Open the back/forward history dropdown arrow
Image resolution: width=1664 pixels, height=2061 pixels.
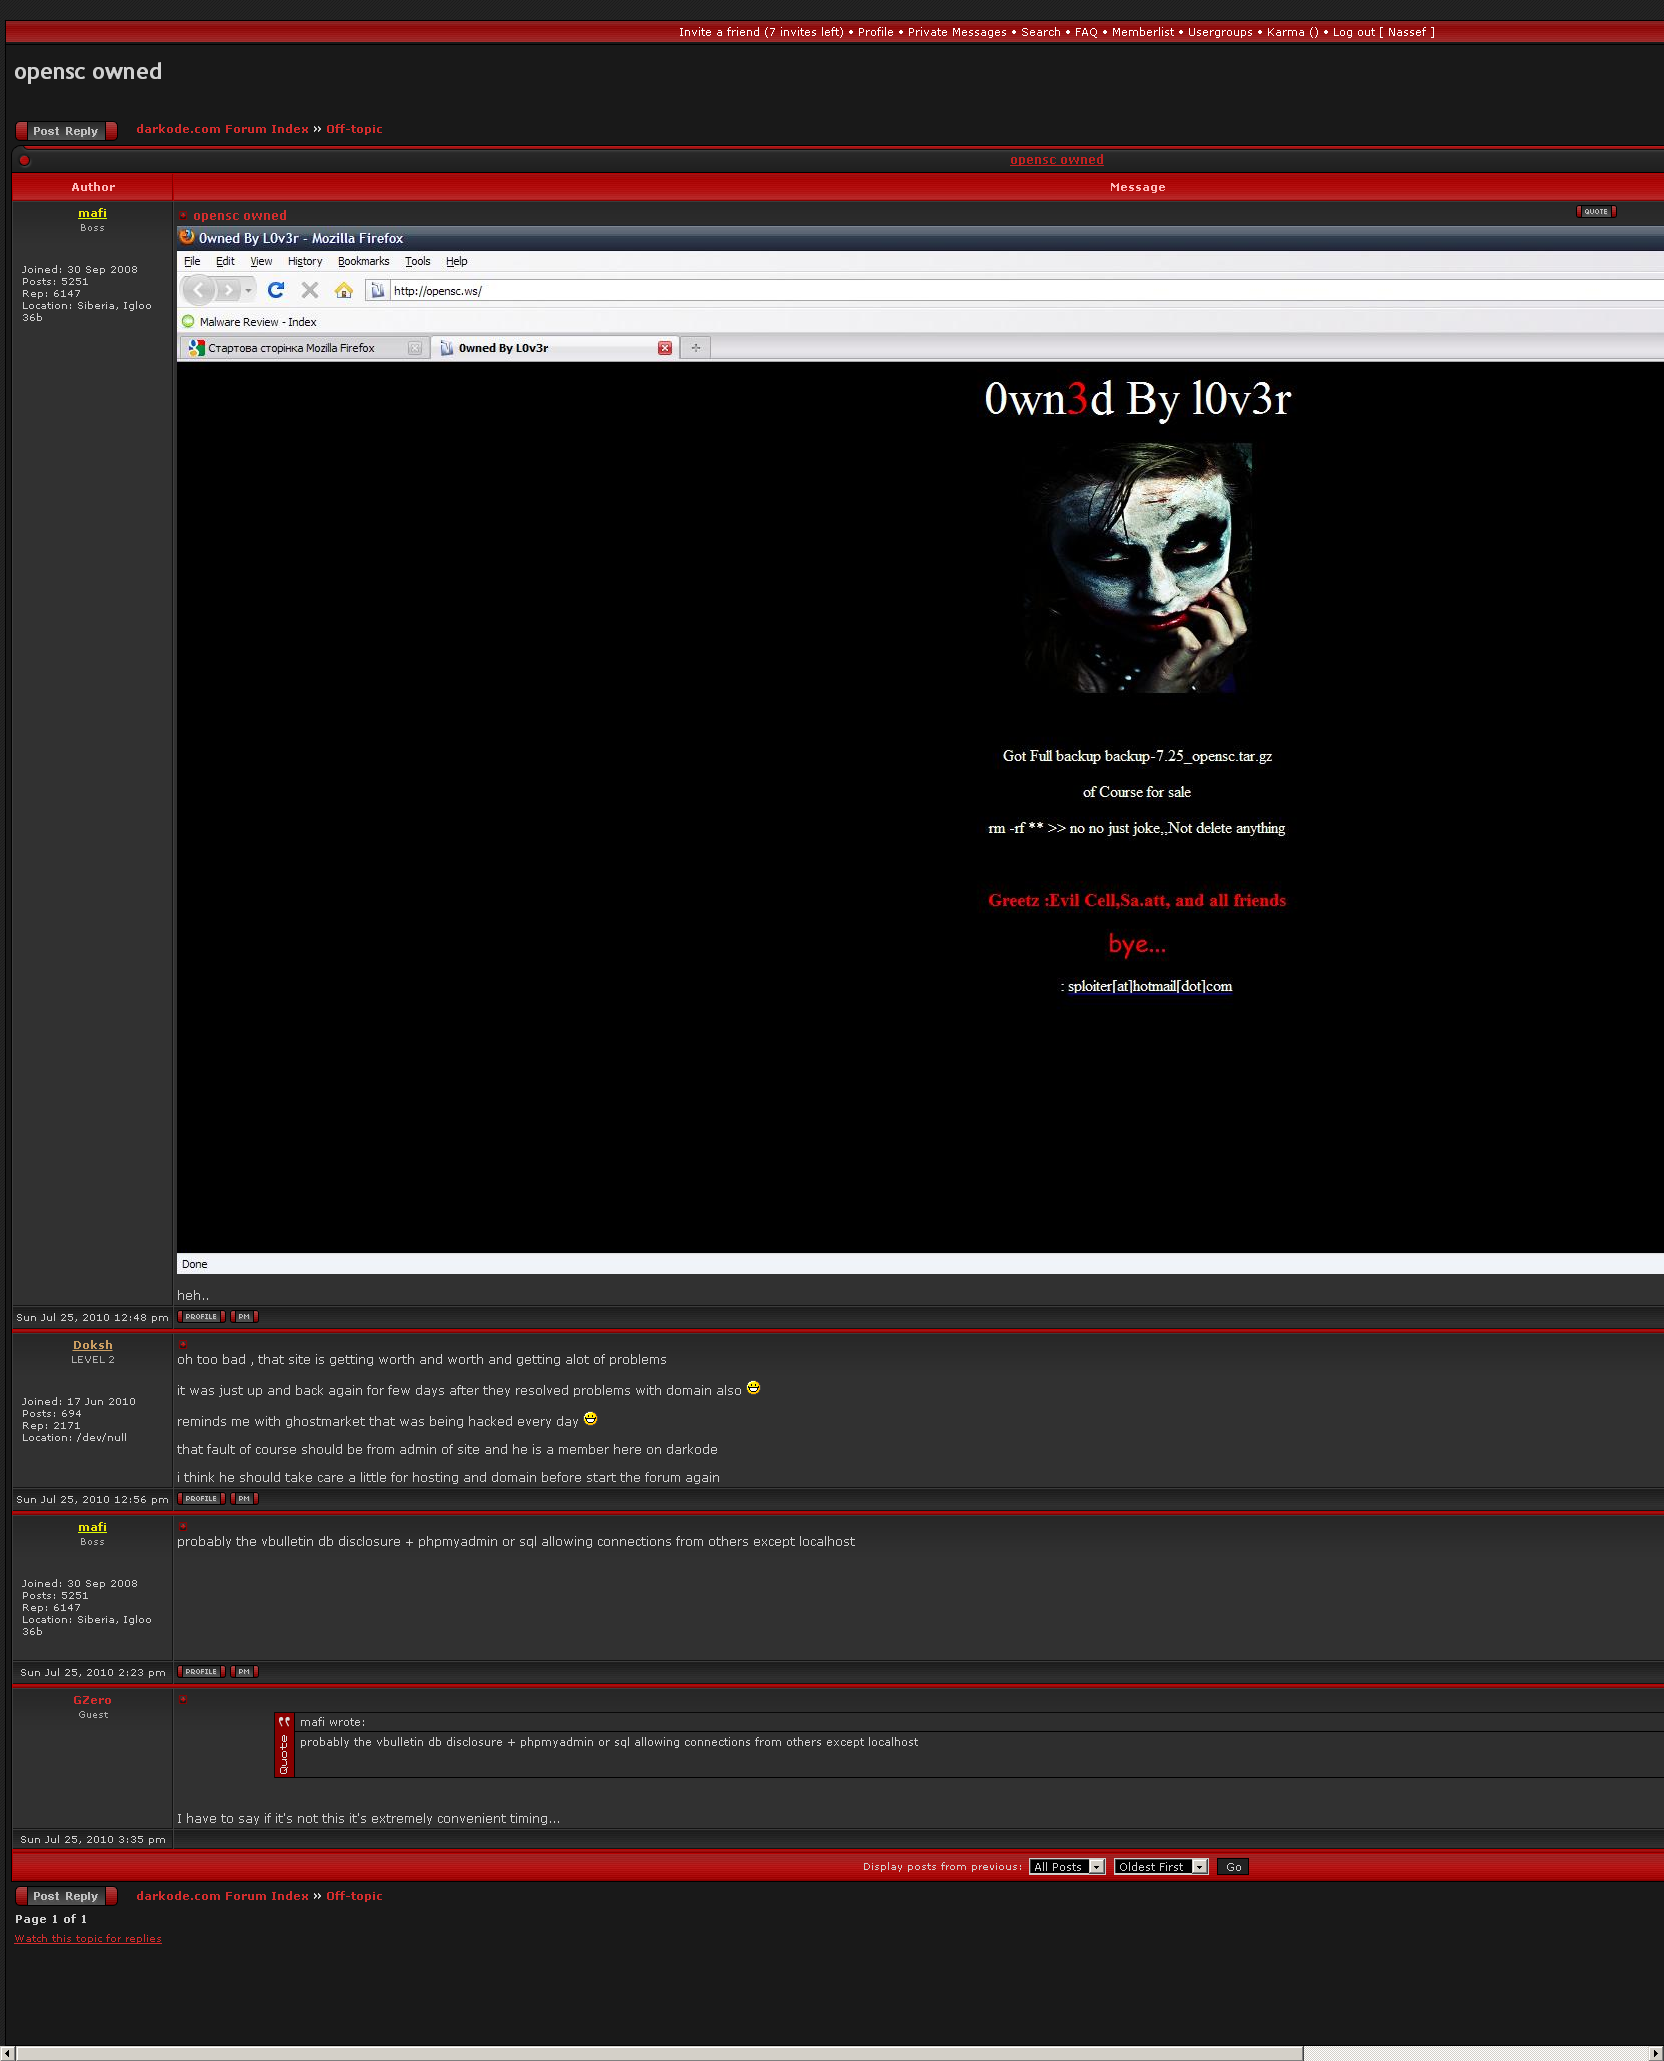coord(248,291)
